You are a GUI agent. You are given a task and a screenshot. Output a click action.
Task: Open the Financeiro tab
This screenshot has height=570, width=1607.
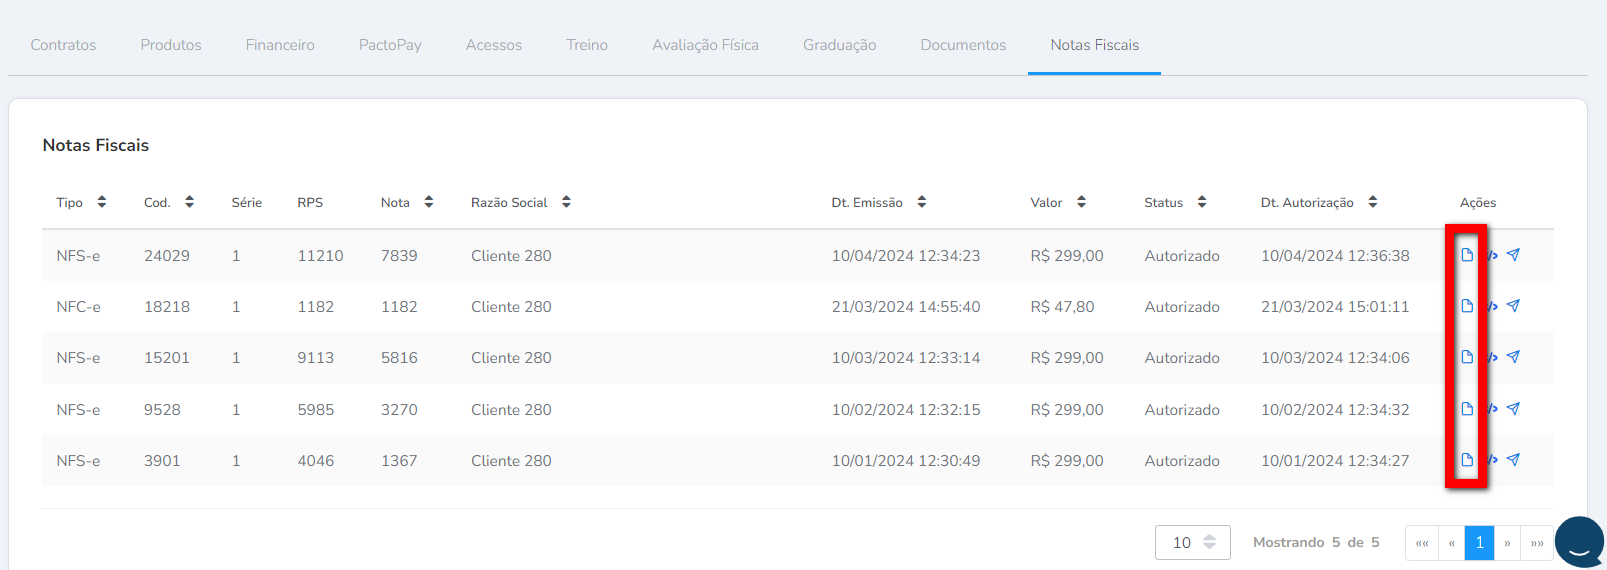pos(280,45)
